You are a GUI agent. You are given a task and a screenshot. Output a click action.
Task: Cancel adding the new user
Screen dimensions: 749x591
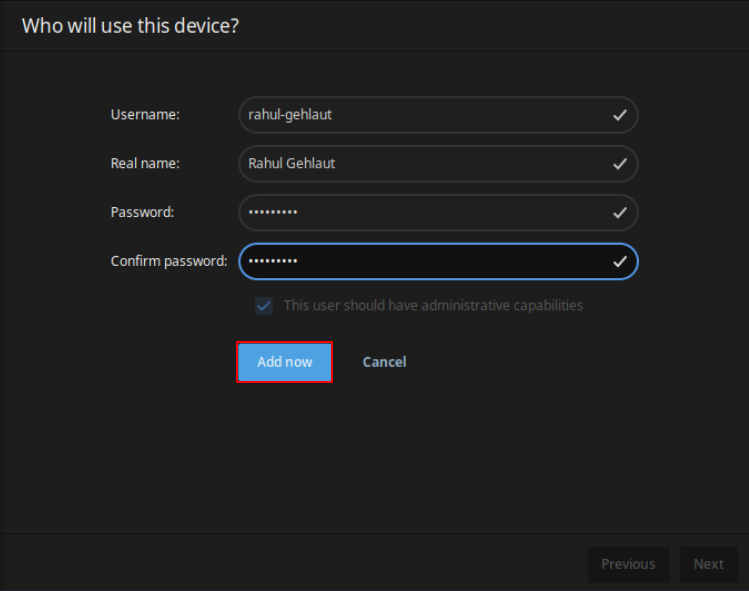pyautogui.click(x=385, y=362)
